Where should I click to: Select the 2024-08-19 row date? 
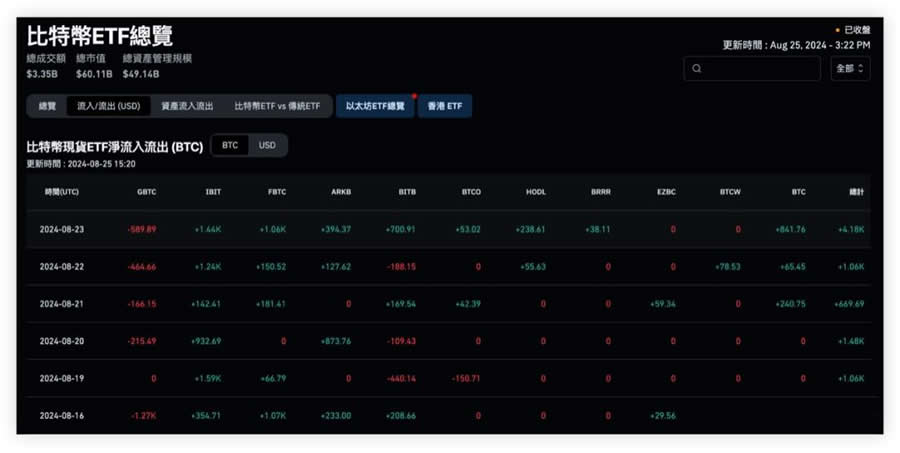pyautogui.click(x=62, y=379)
